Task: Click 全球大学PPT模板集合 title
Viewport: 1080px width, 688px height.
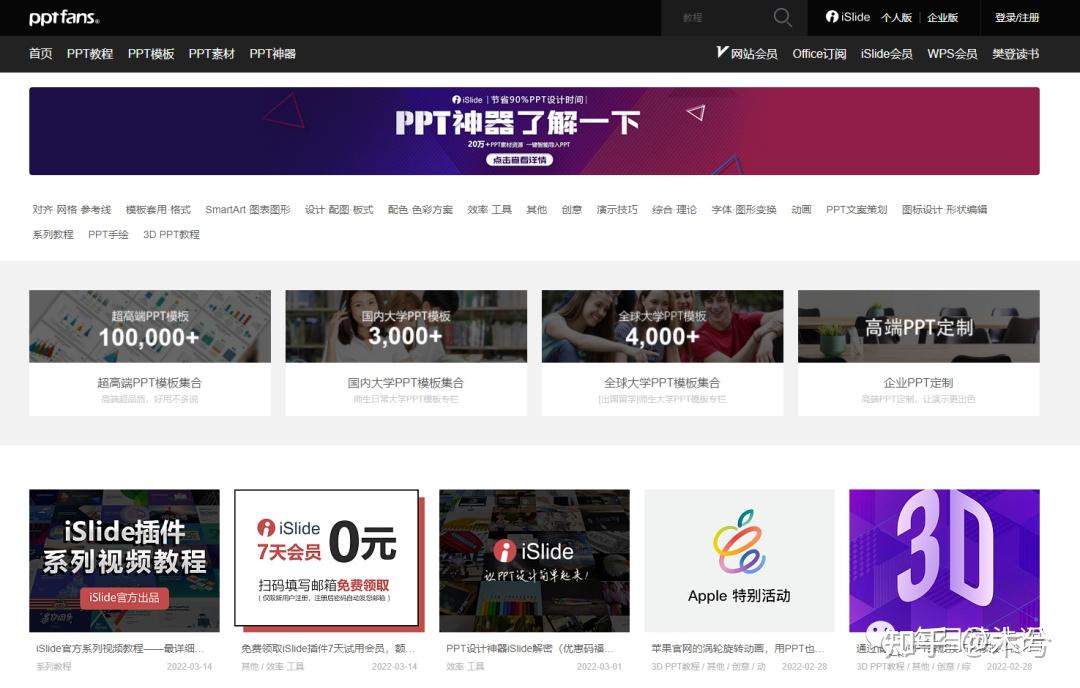Action: pyautogui.click(x=662, y=383)
